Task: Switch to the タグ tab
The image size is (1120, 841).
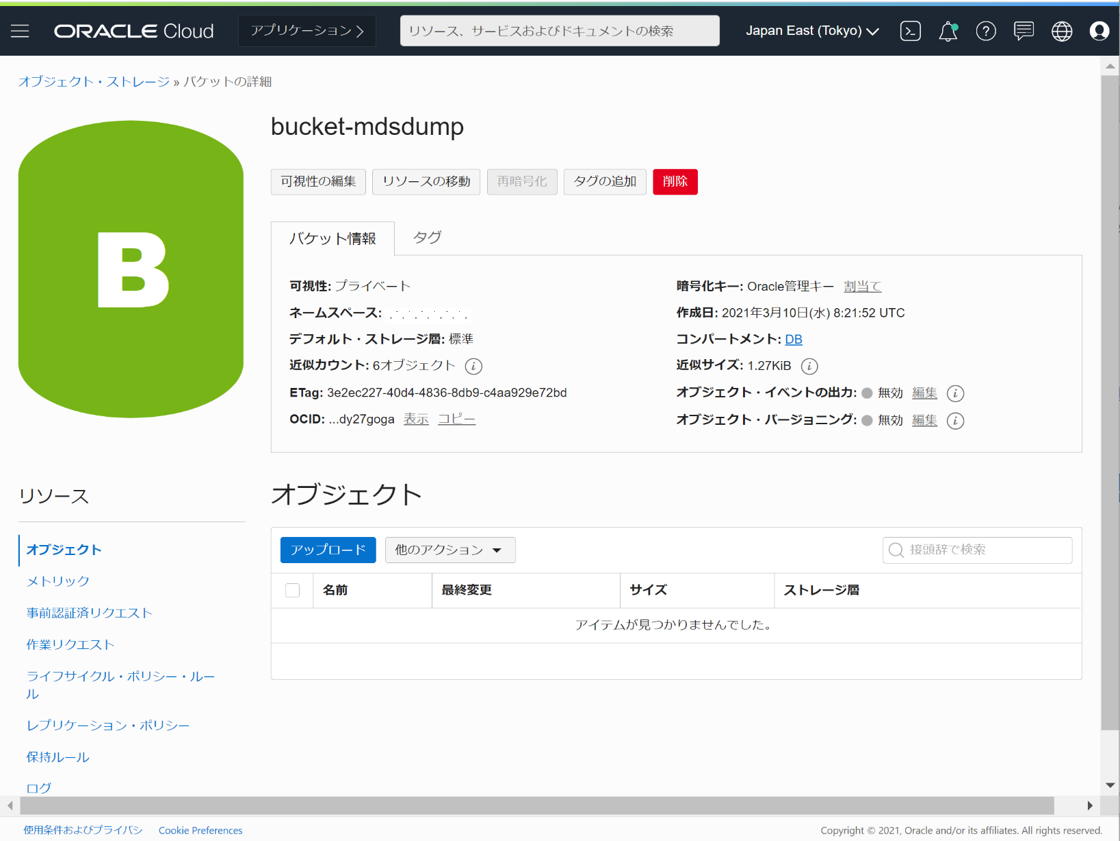Action: tap(427, 238)
